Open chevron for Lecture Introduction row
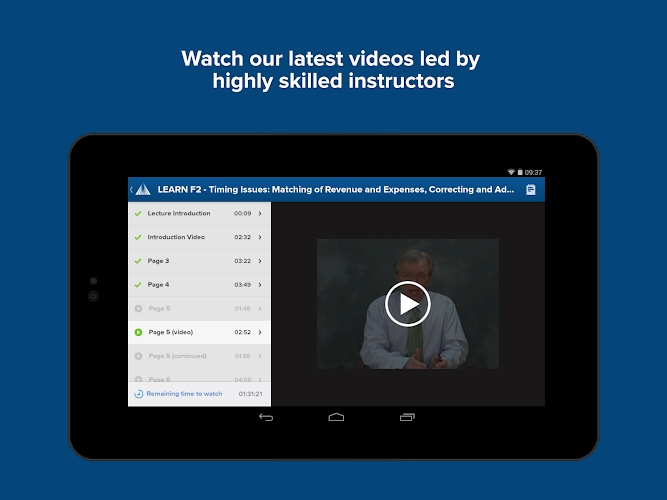This screenshot has width=667, height=500. pyautogui.click(x=260, y=214)
